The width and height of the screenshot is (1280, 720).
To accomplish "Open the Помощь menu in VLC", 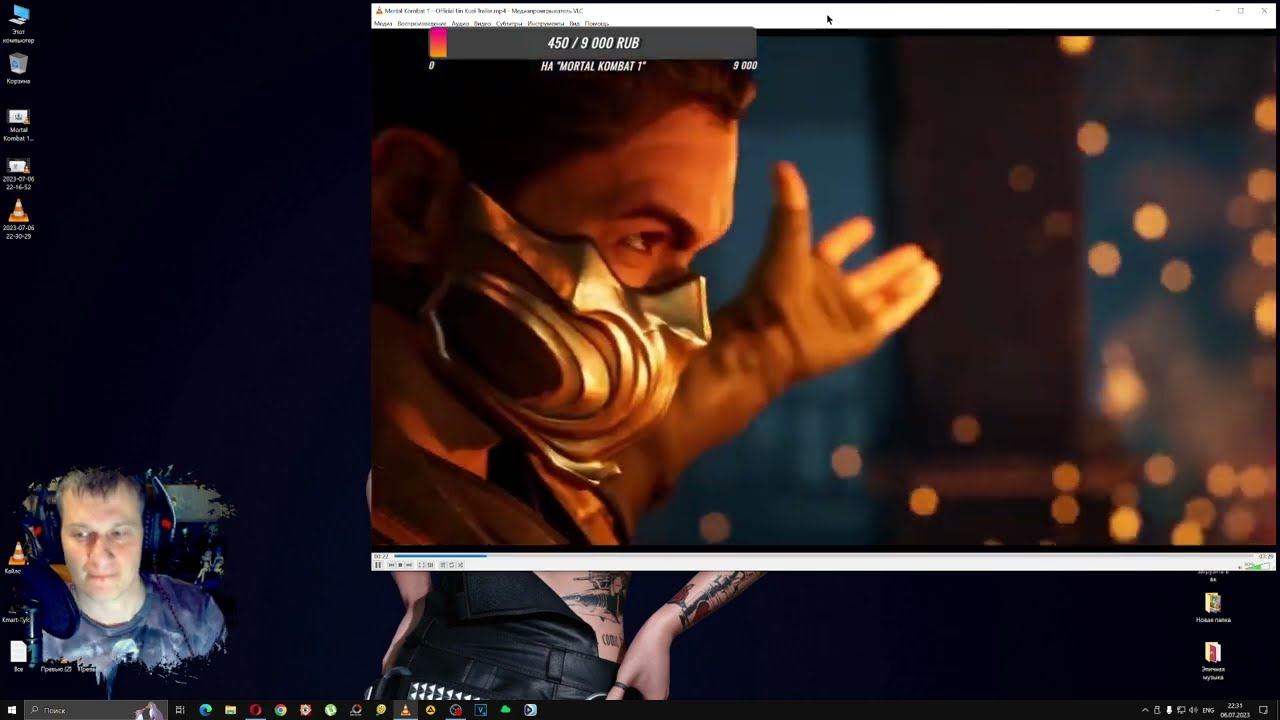I will (597, 23).
